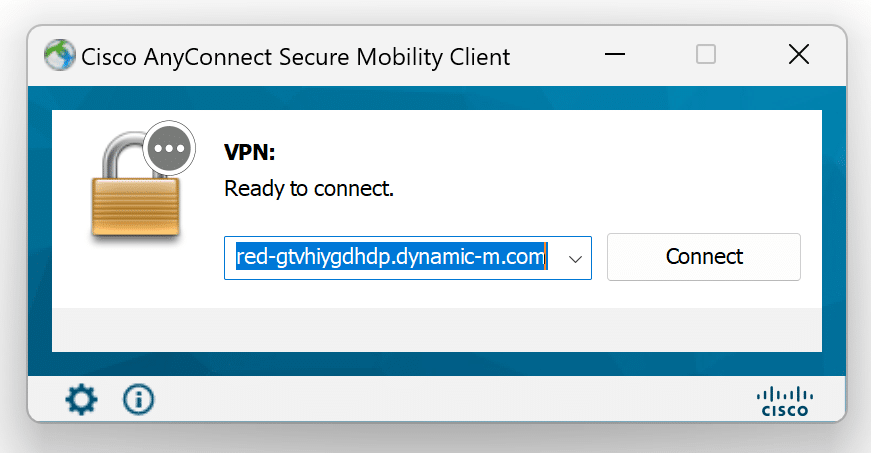Click the gray strip below the address field

point(436,329)
